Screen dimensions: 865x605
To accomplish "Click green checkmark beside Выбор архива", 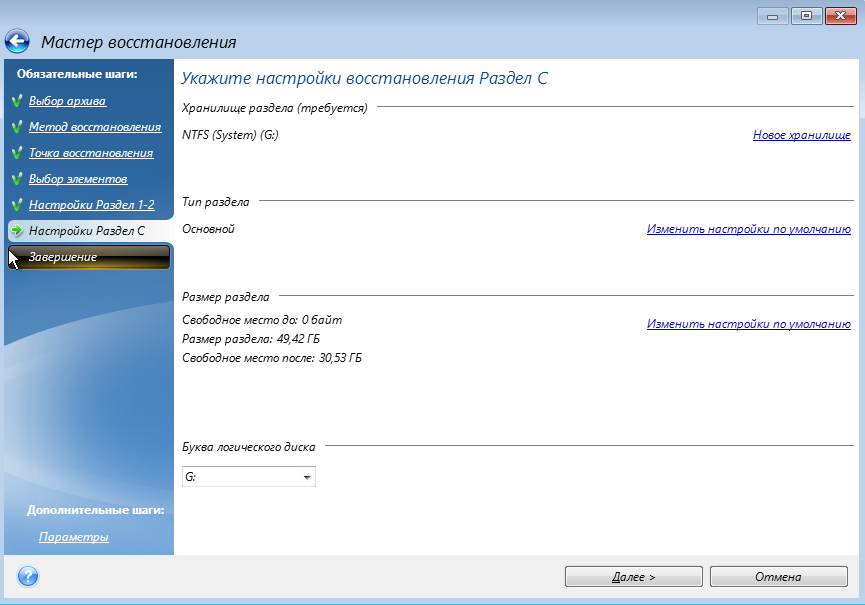I will (x=17, y=101).
